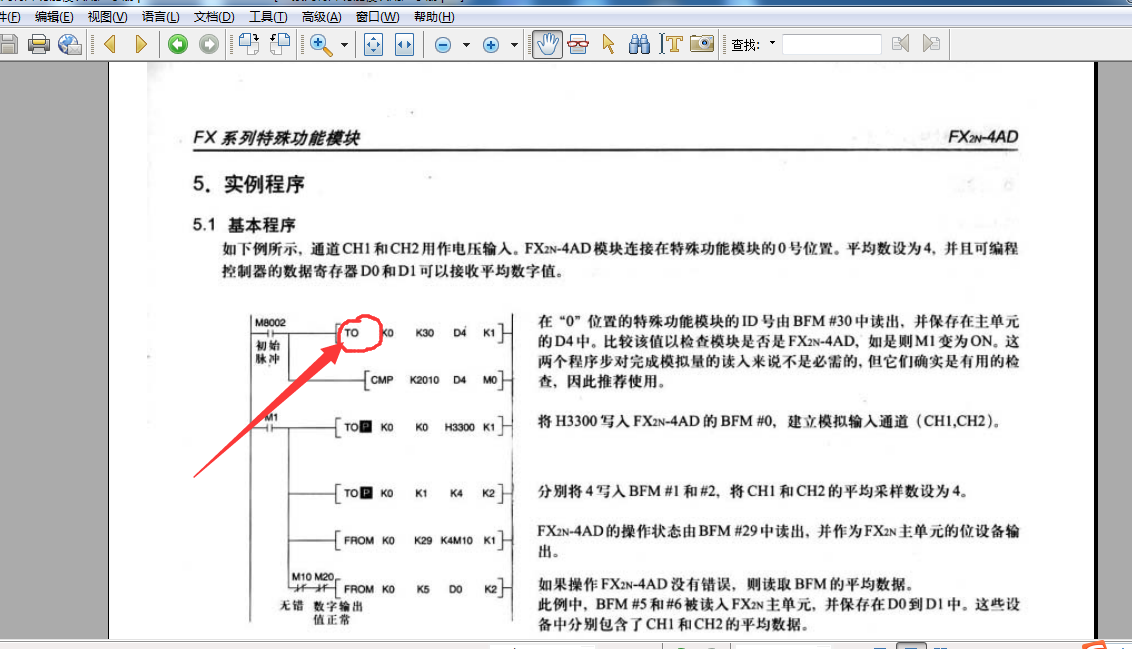Screen dimensions: 1132x649
Task: Select the hand pan tool
Action: pyautogui.click(x=547, y=44)
